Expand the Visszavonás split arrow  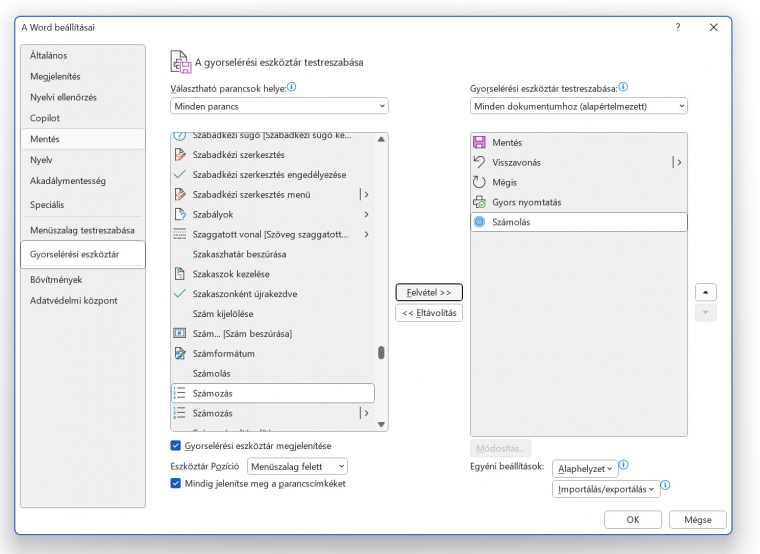pos(678,162)
